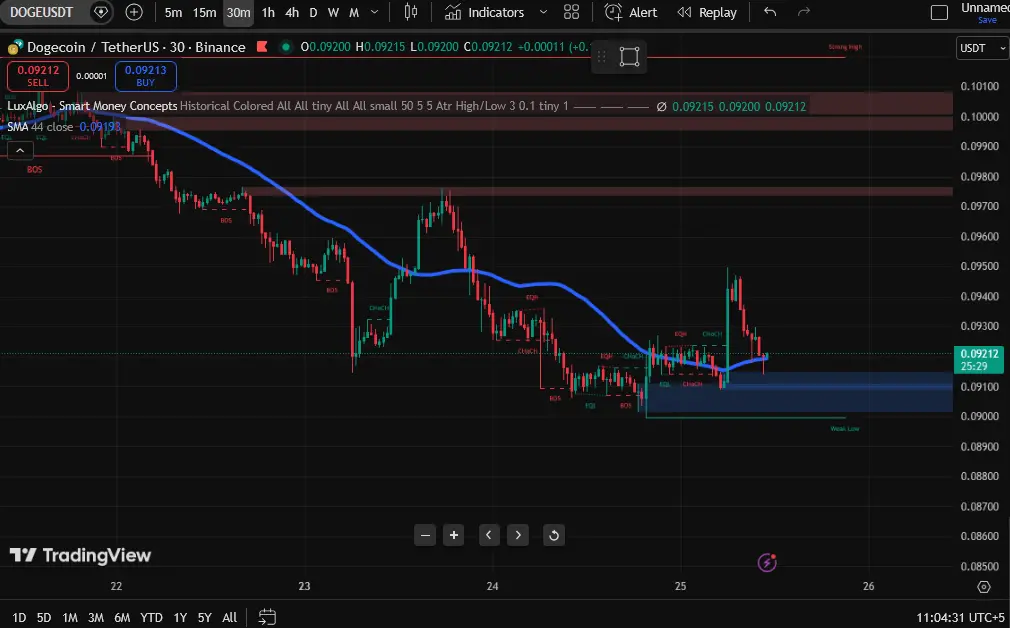
Task: Grab the floating toolbar drag handle
Action: [x=602, y=57]
